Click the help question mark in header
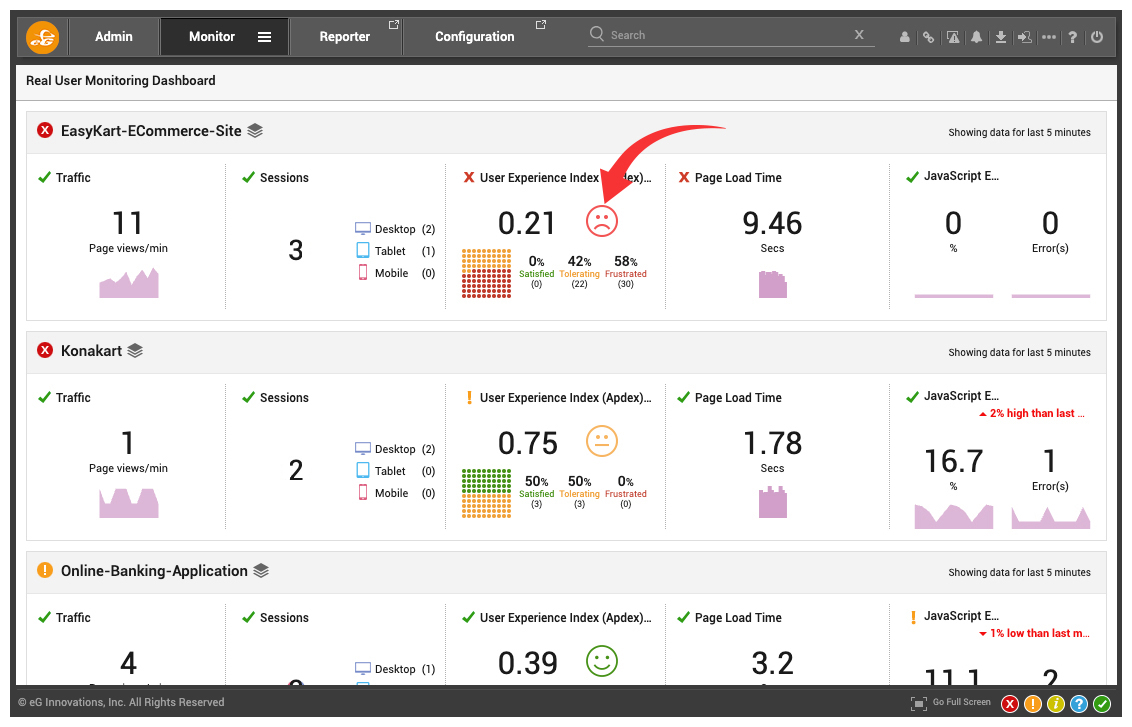 click(1073, 37)
